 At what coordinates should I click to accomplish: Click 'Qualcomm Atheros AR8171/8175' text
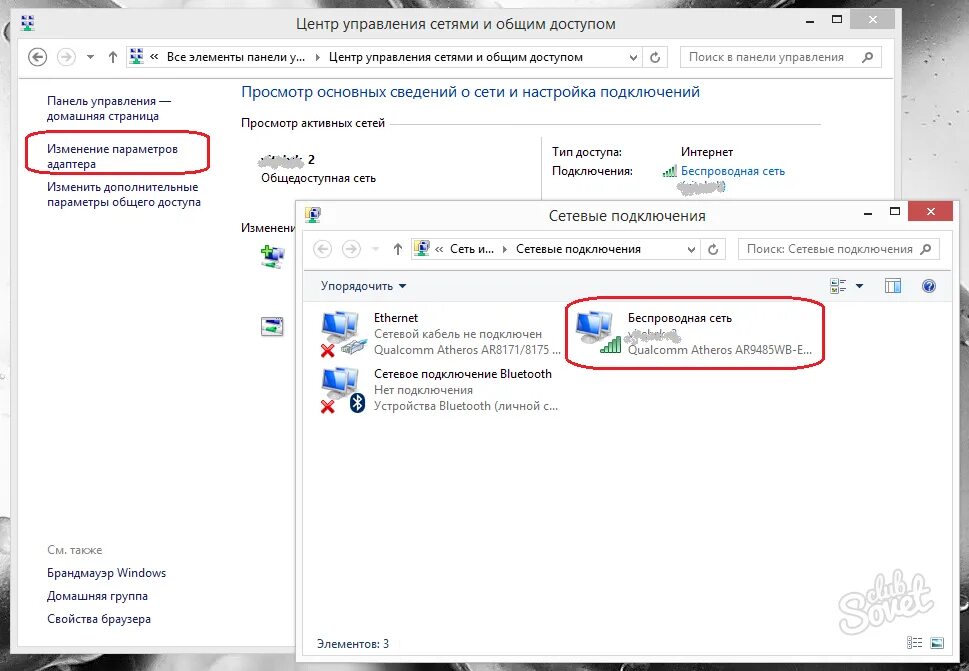coord(467,350)
